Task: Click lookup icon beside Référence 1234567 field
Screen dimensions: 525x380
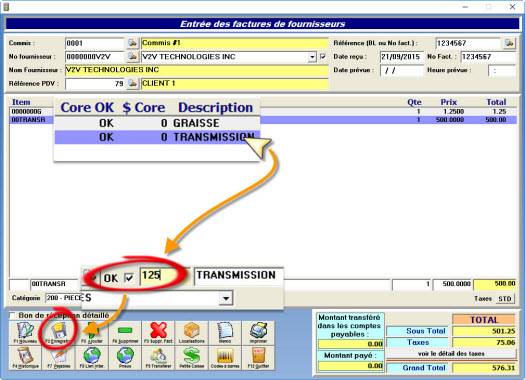Action: coord(509,43)
